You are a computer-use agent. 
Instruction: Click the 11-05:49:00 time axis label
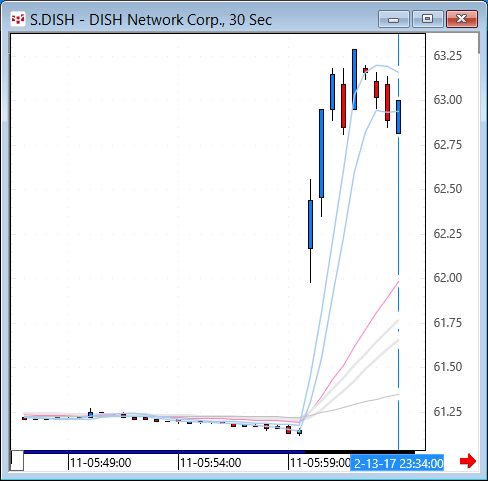point(100,463)
